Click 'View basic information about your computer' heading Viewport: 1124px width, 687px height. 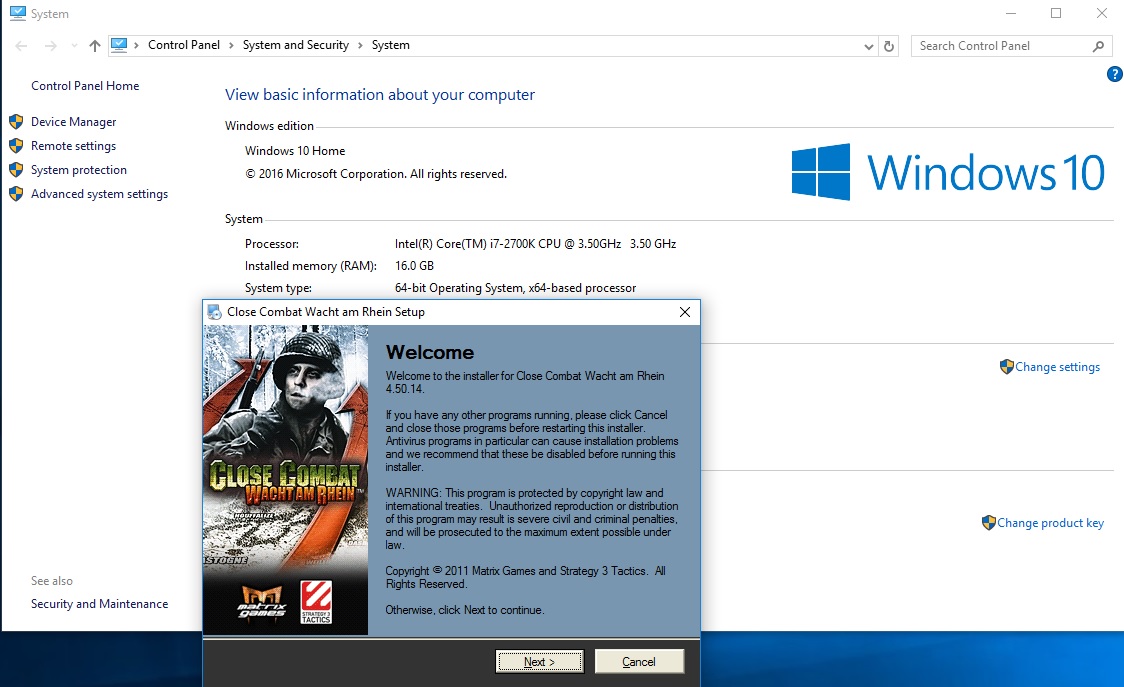click(x=380, y=95)
